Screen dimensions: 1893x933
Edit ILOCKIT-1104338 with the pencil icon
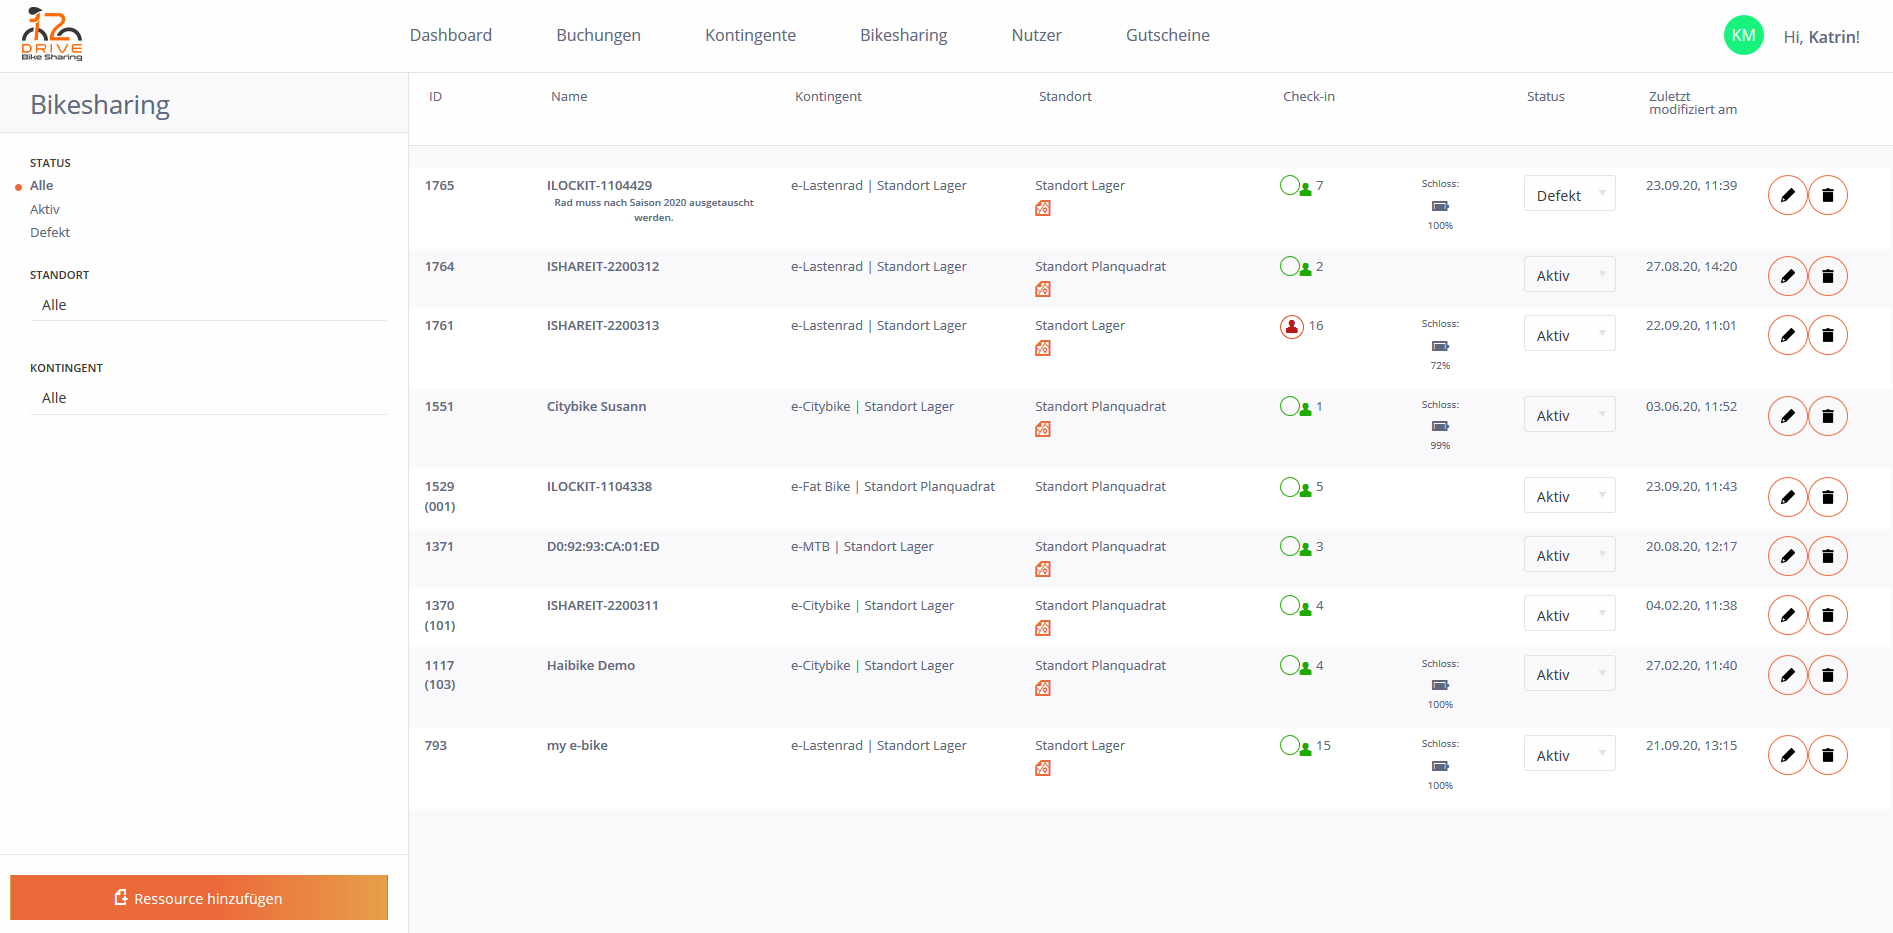pyautogui.click(x=1787, y=497)
